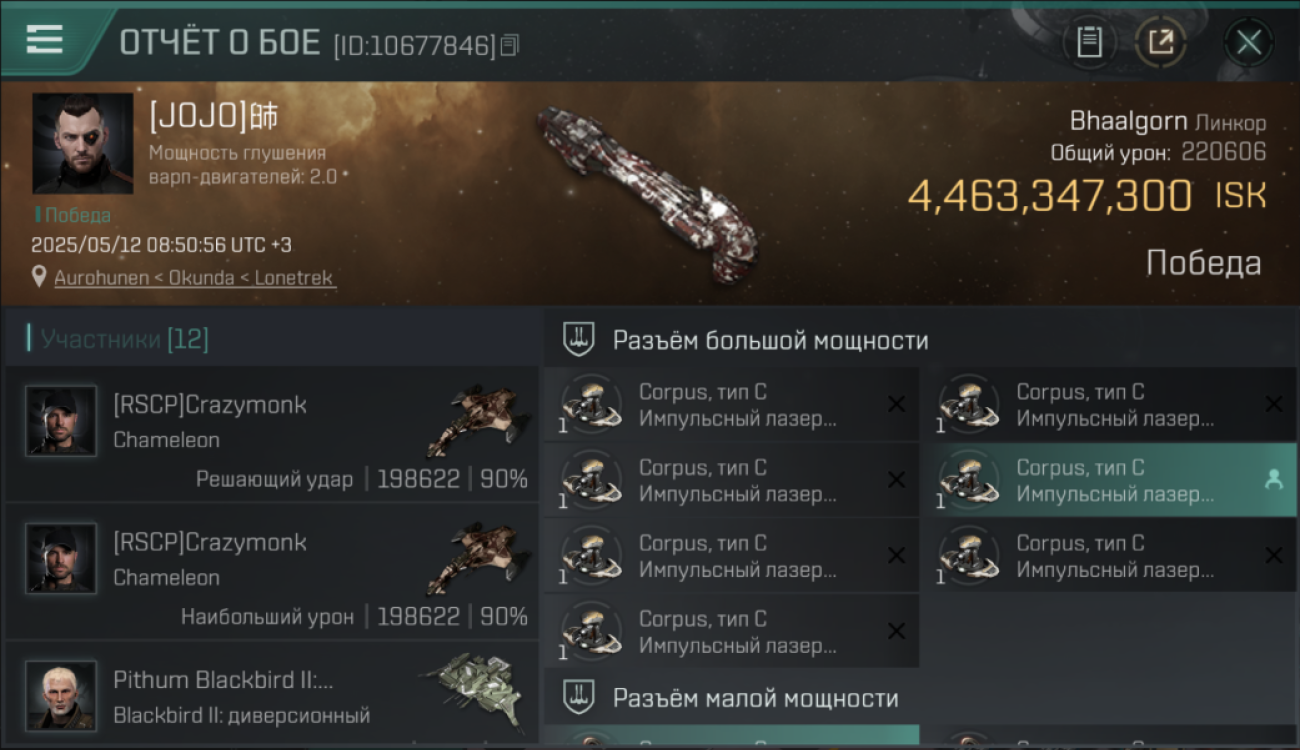This screenshot has height=750, width=1300.
Task: Click the location pin icon
Action: (x=39, y=277)
